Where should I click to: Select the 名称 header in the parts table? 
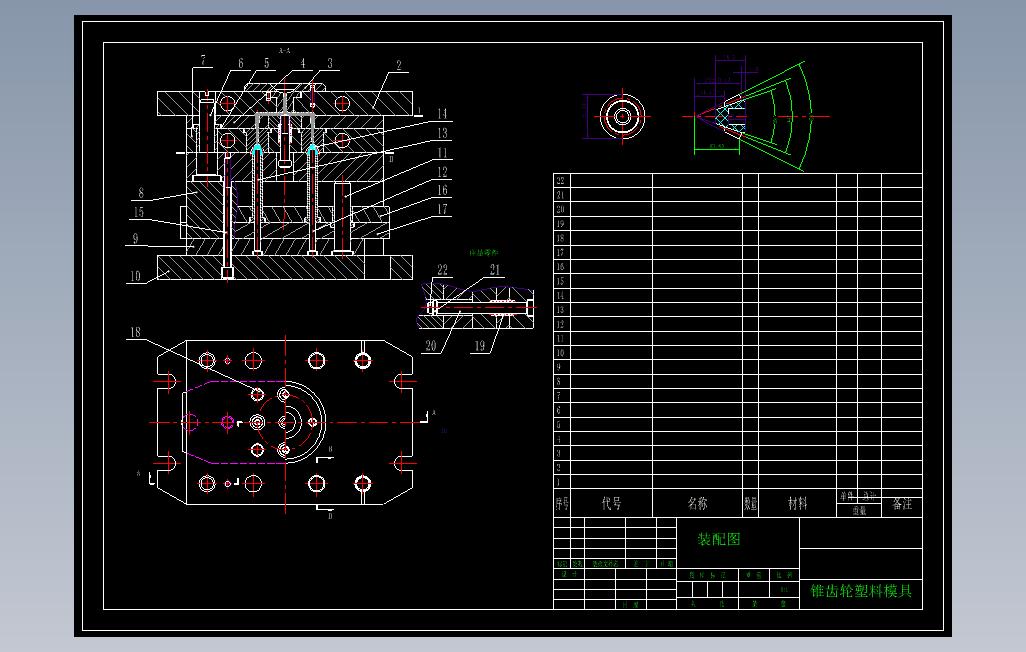(697, 503)
